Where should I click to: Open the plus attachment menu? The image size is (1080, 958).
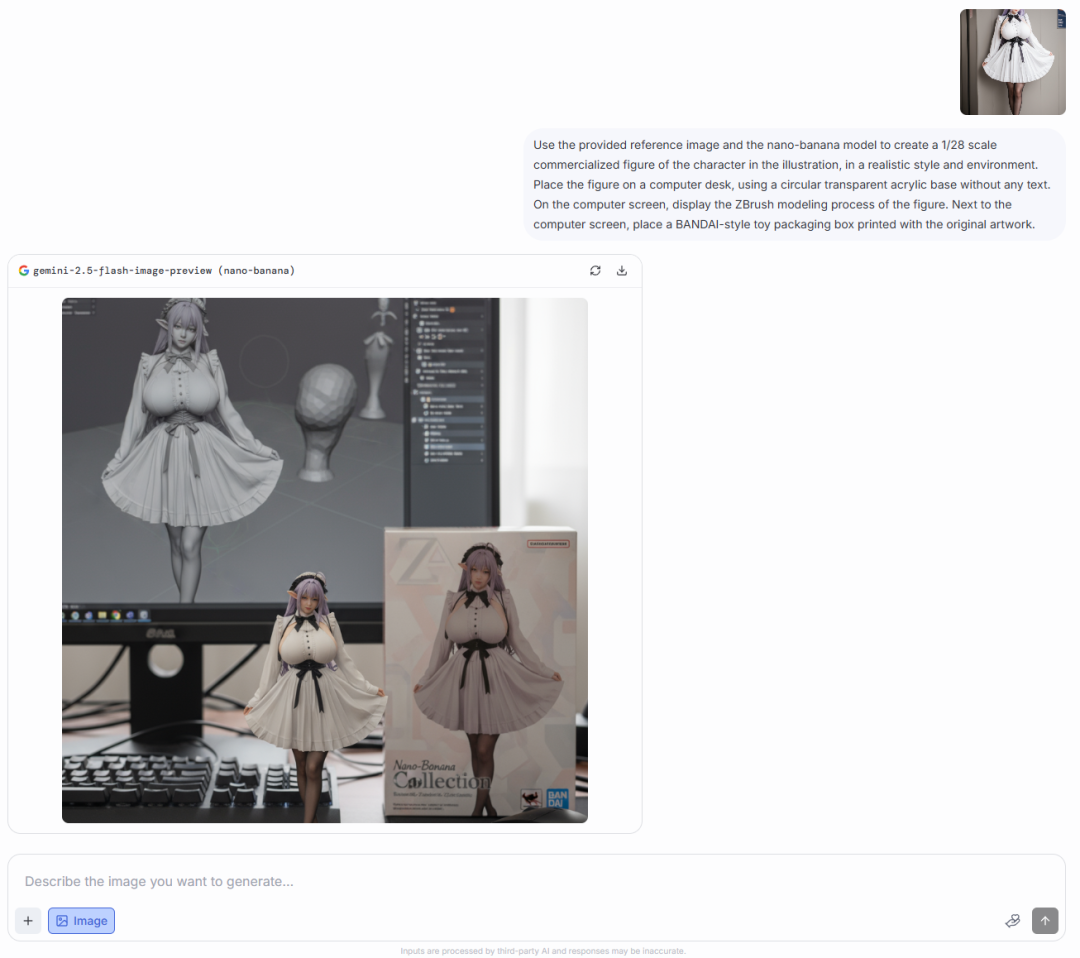click(x=28, y=921)
